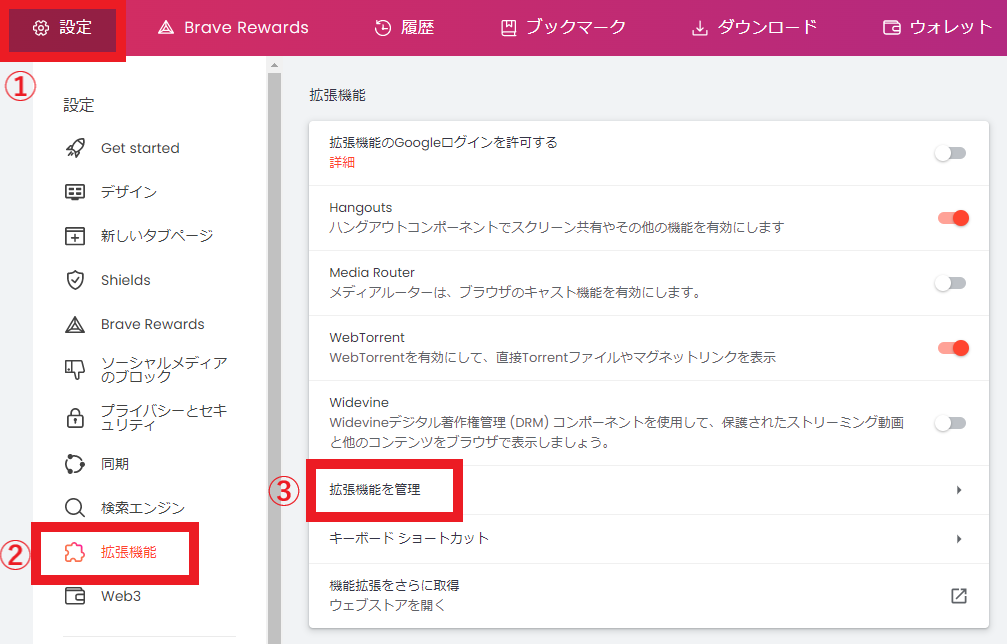Expand 拡張機能を管理 arrow on the right
The image size is (1007, 644).
[x=959, y=490]
